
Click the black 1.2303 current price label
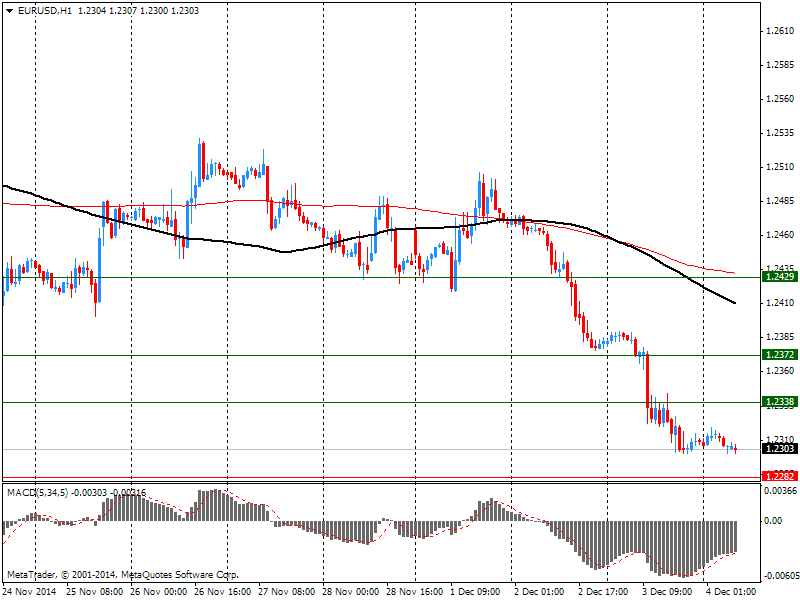780,448
